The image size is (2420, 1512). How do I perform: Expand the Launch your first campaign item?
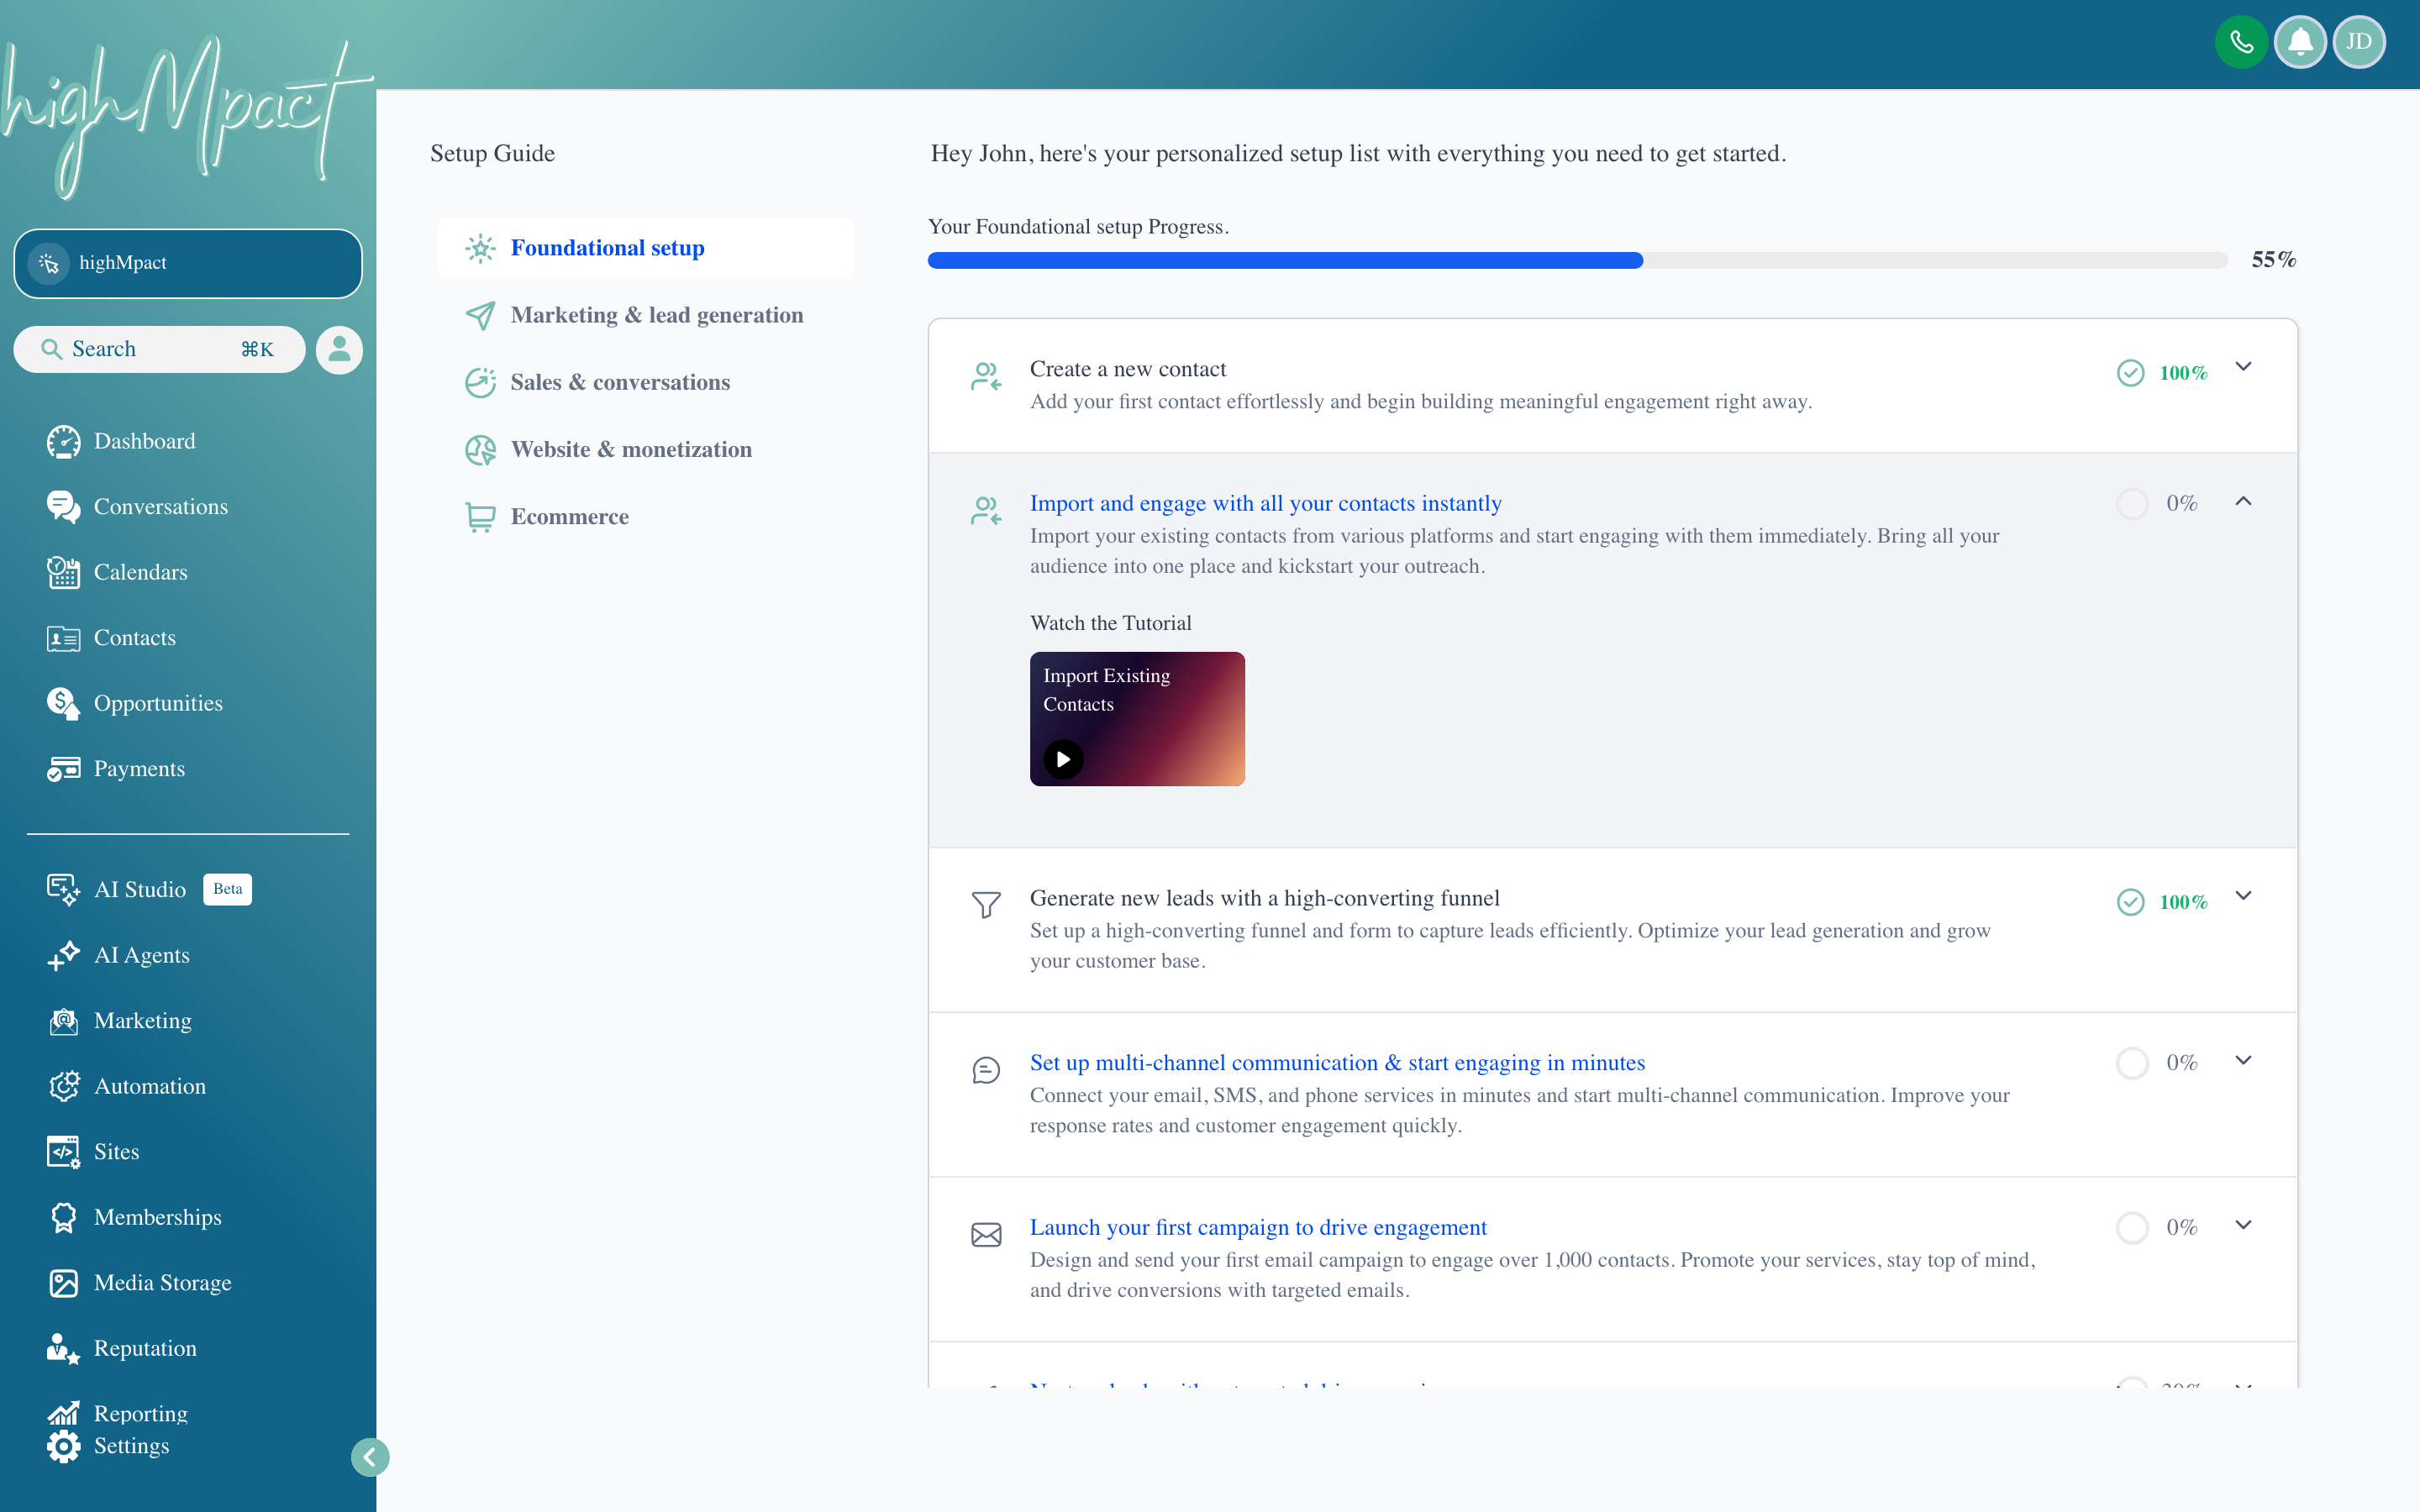click(x=2243, y=1225)
